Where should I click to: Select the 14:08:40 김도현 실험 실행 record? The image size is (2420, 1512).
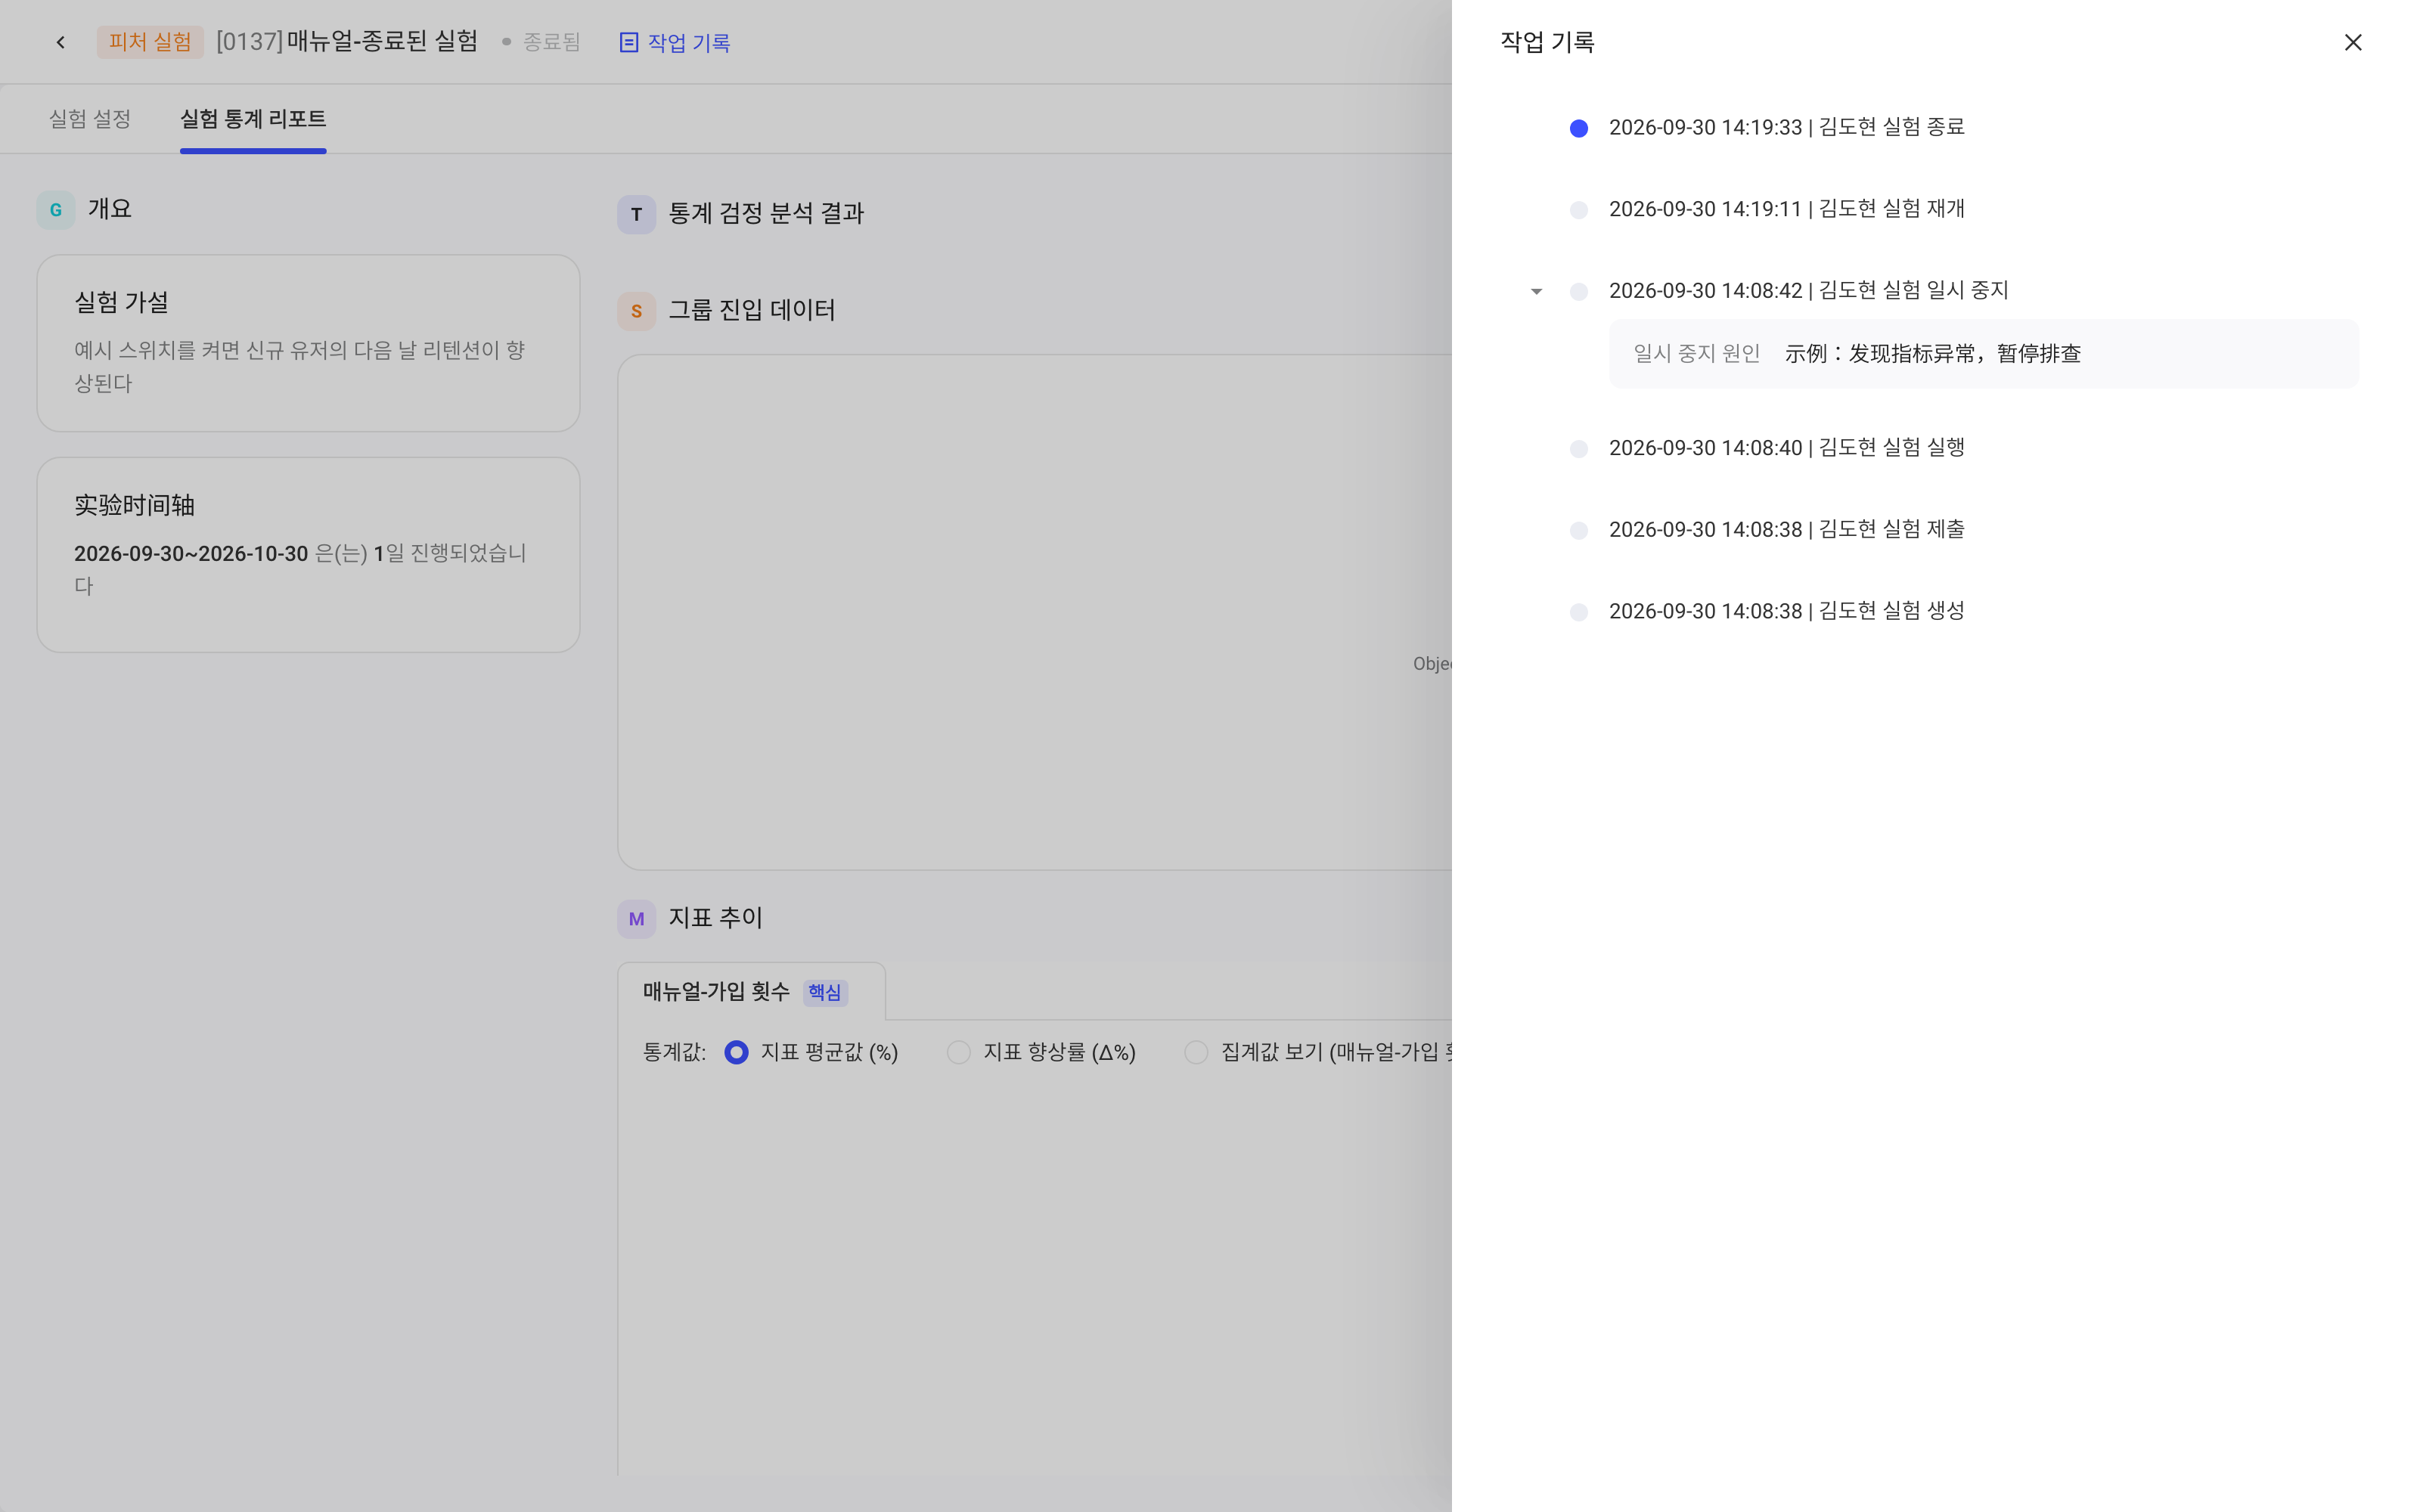tap(1786, 448)
